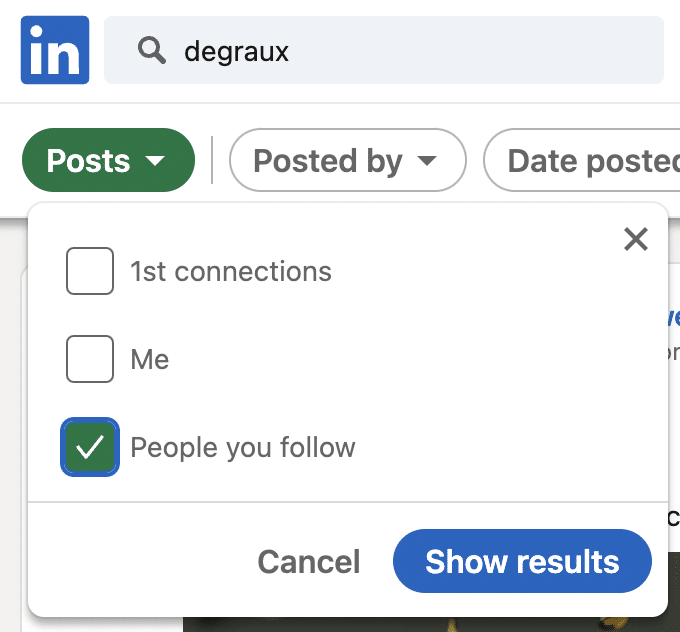Close the filter popup with X
The image size is (680, 632).
(635, 239)
